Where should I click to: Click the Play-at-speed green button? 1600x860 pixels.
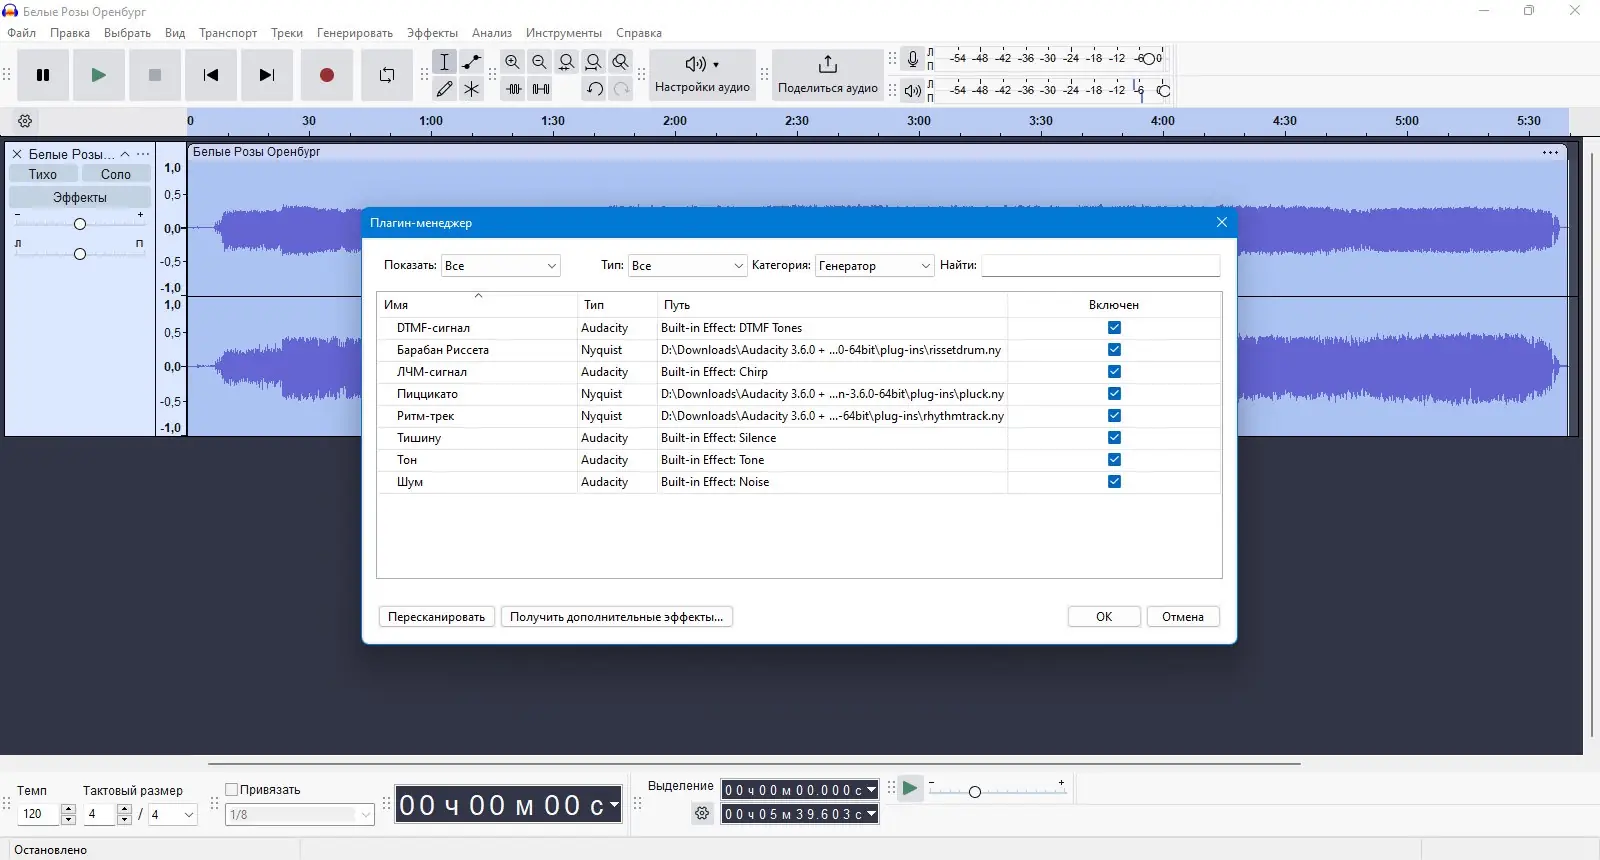tap(910, 789)
